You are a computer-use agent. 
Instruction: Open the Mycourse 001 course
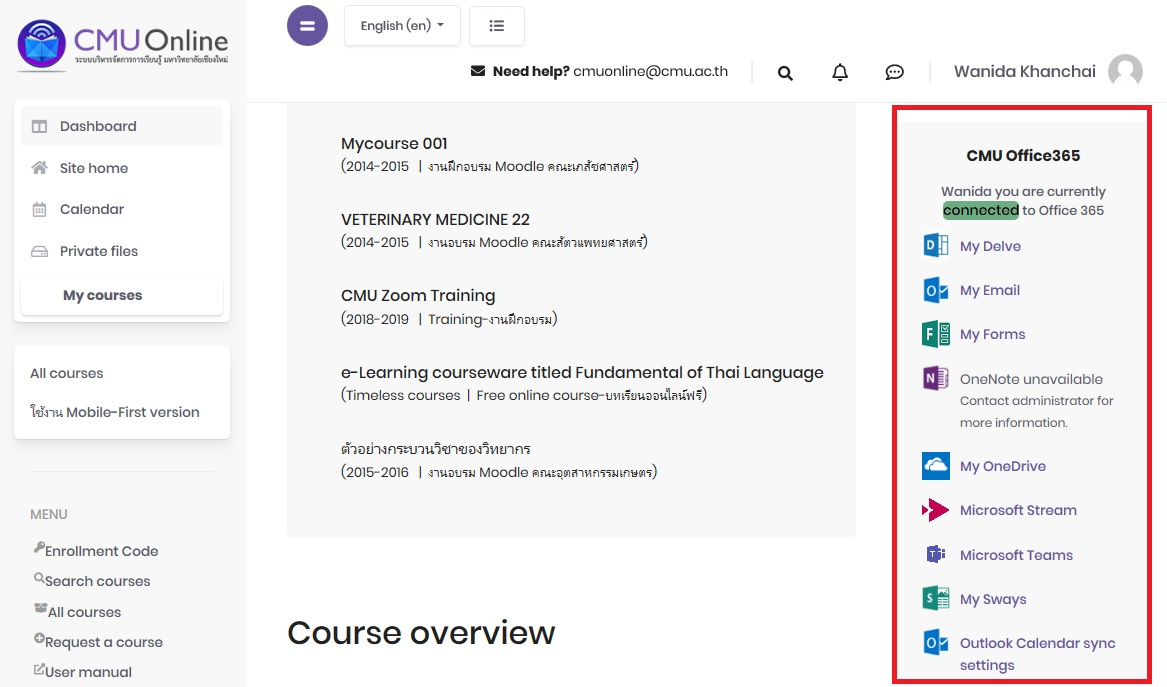(394, 144)
